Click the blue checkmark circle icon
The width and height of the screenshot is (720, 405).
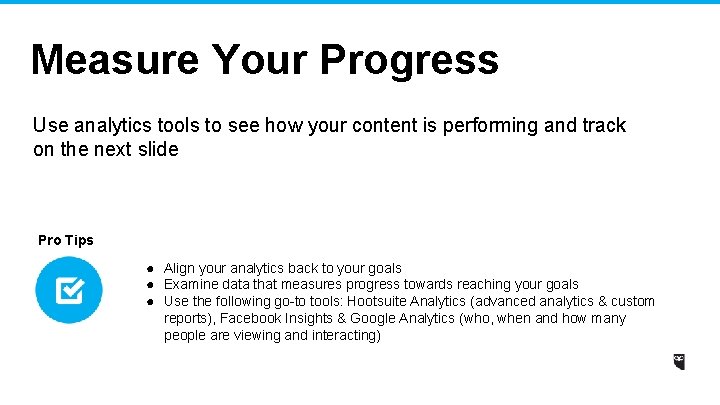[x=68, y=290]
